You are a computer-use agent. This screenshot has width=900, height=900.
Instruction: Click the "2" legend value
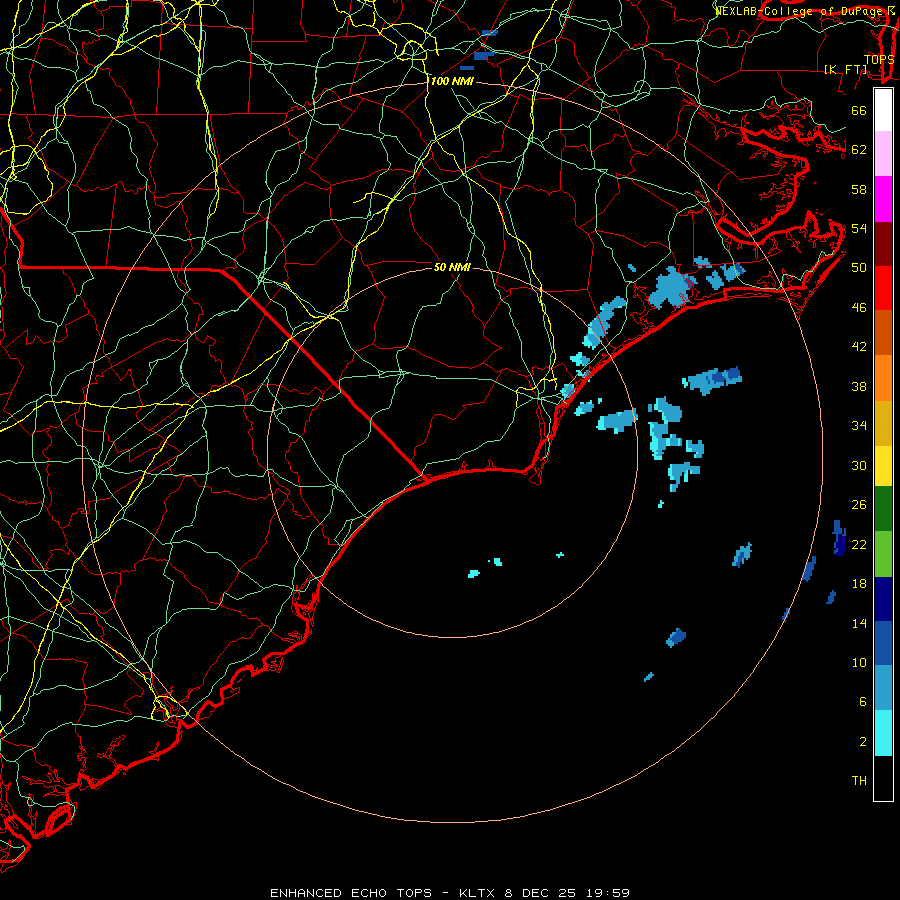(x=863, y=742)
